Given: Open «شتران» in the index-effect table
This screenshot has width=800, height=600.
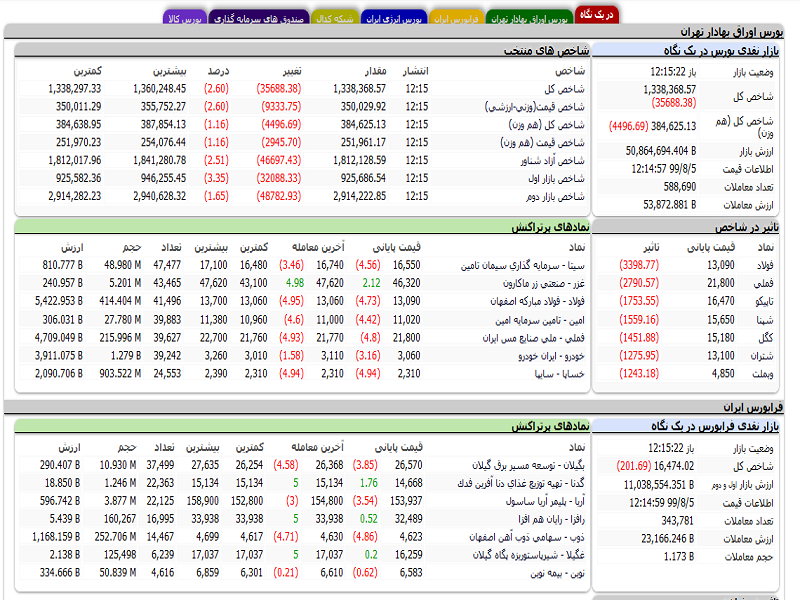Looking at the screenshot, I should [x=762, y=356].
